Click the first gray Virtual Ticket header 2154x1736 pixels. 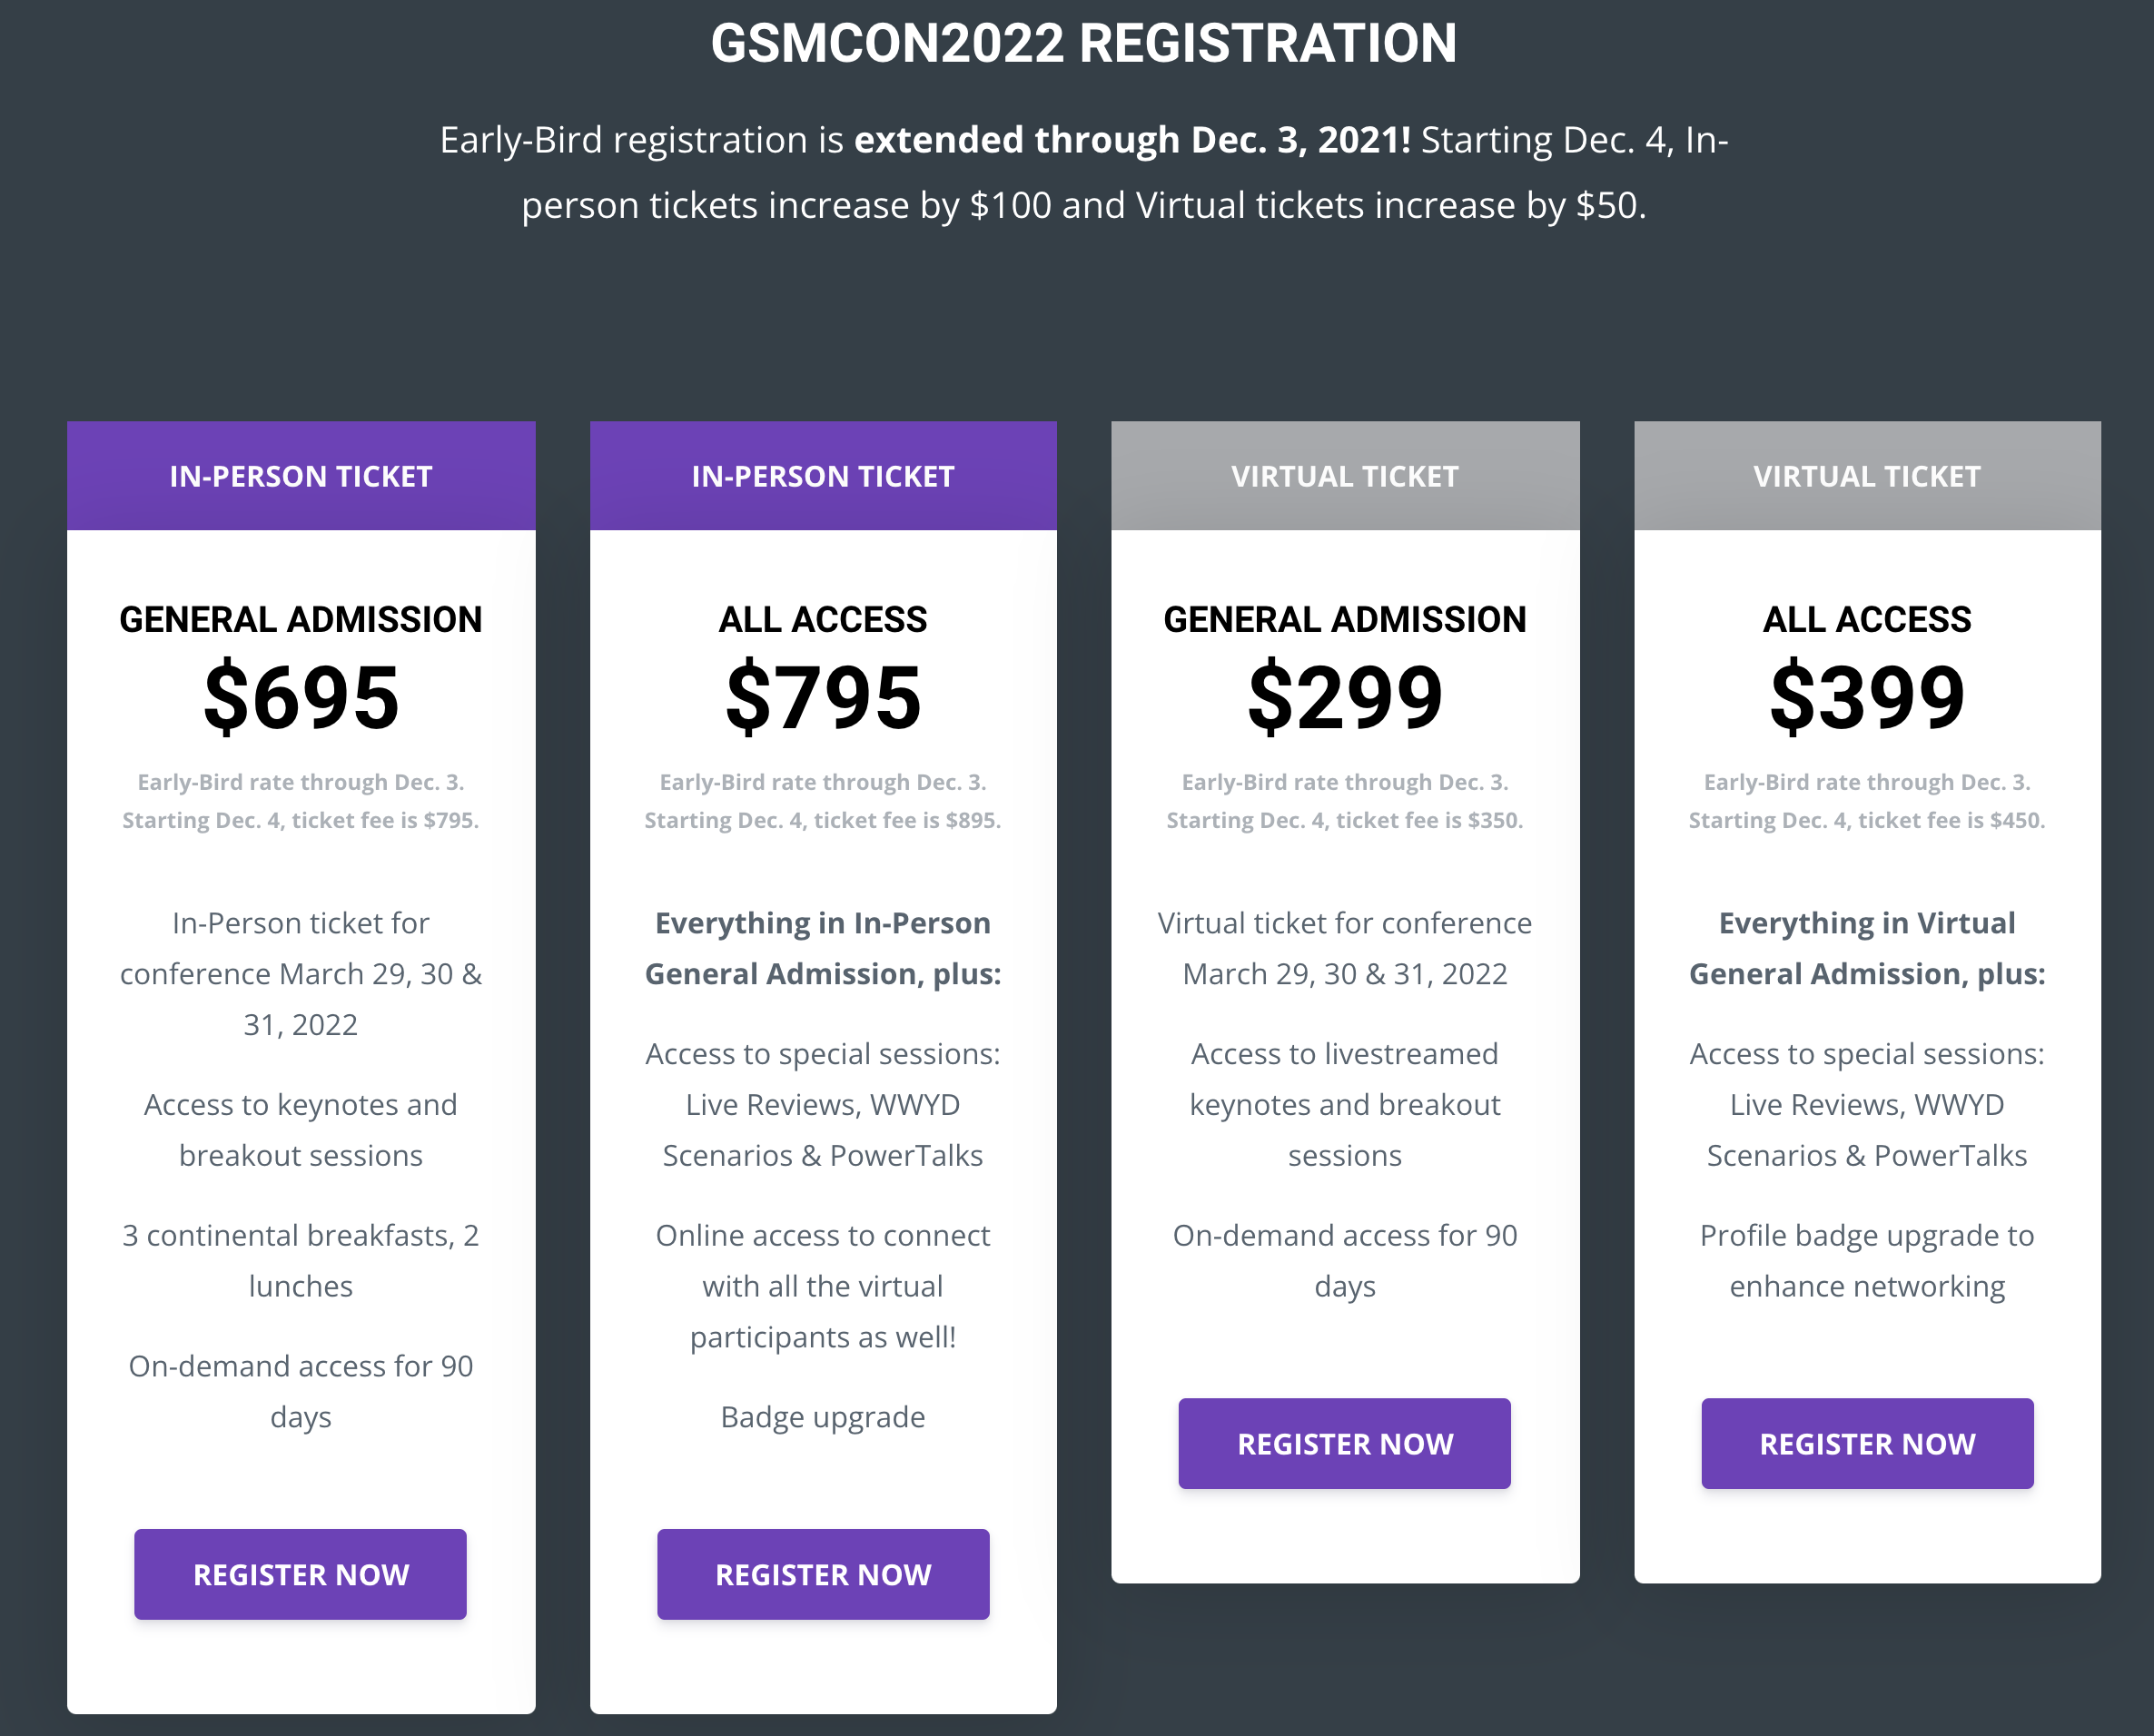click(x=1344, y=476)
